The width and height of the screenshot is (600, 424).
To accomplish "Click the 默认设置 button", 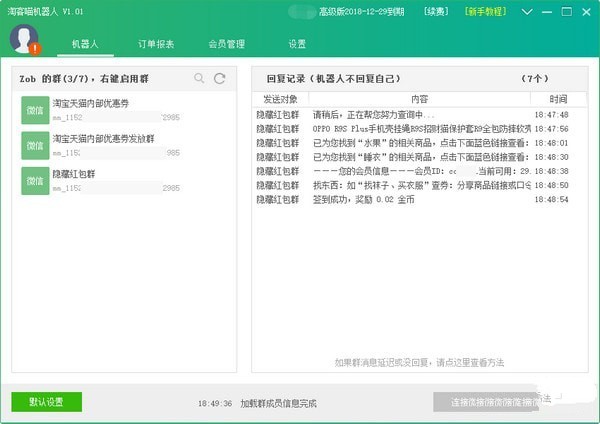I will click(47, 402).
